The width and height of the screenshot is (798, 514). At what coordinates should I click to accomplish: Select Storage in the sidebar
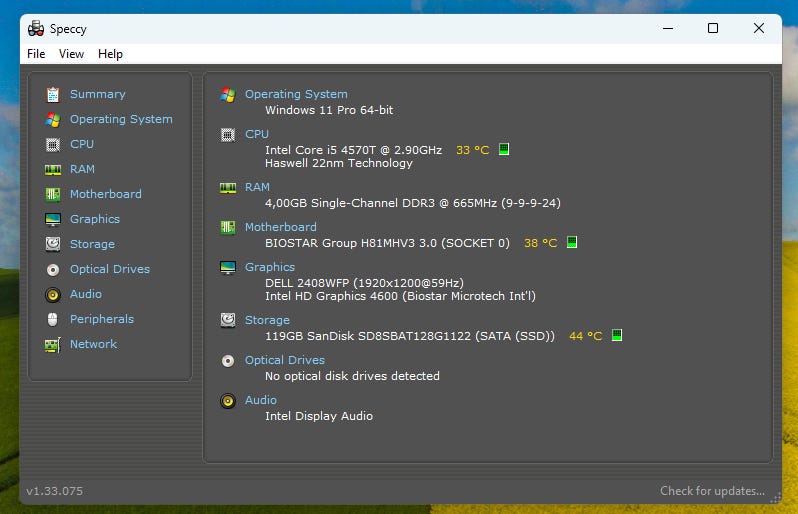(x=92, y=244)
